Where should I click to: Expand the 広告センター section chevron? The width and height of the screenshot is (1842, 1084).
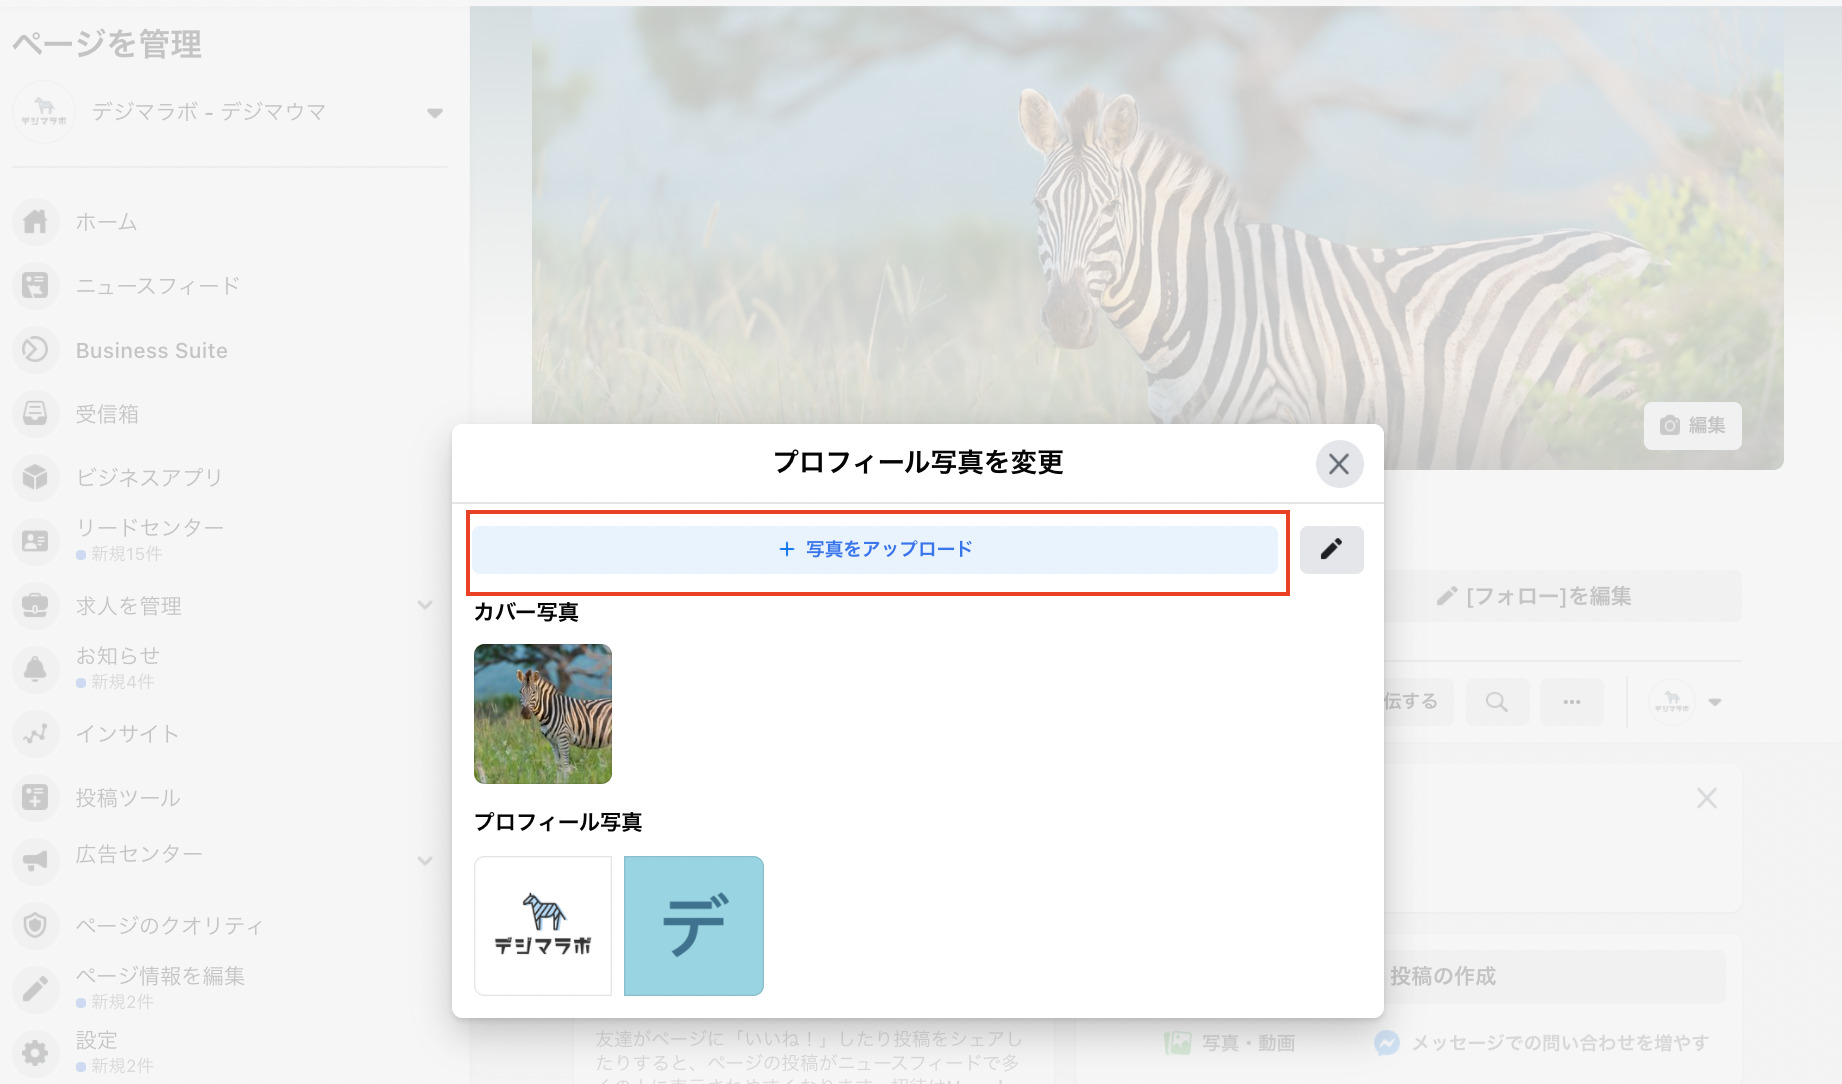[x=425, y=860]
